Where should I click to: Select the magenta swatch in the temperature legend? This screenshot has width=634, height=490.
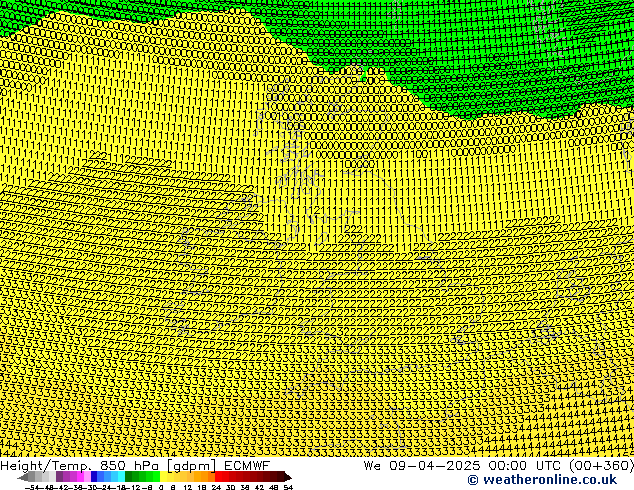[82, 477]
